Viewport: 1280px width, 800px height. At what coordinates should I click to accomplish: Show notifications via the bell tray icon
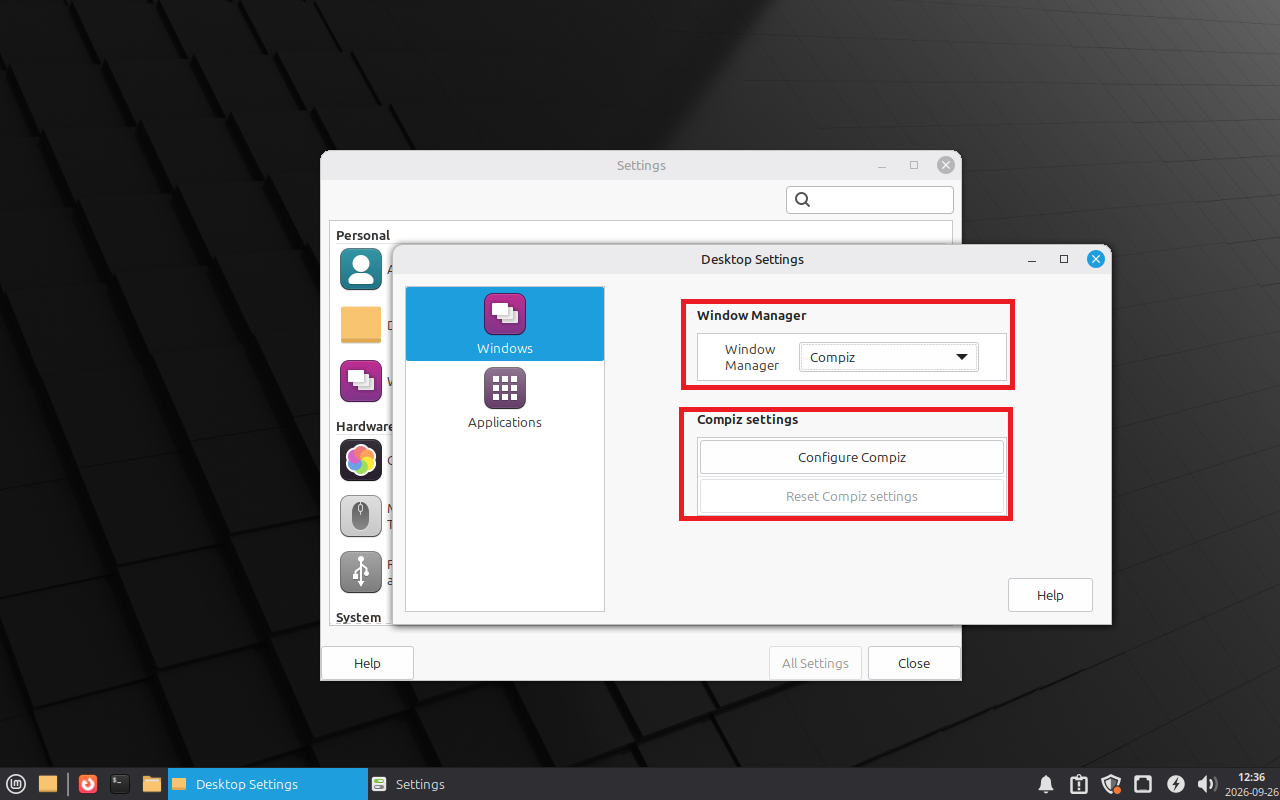click(1046, 784)
